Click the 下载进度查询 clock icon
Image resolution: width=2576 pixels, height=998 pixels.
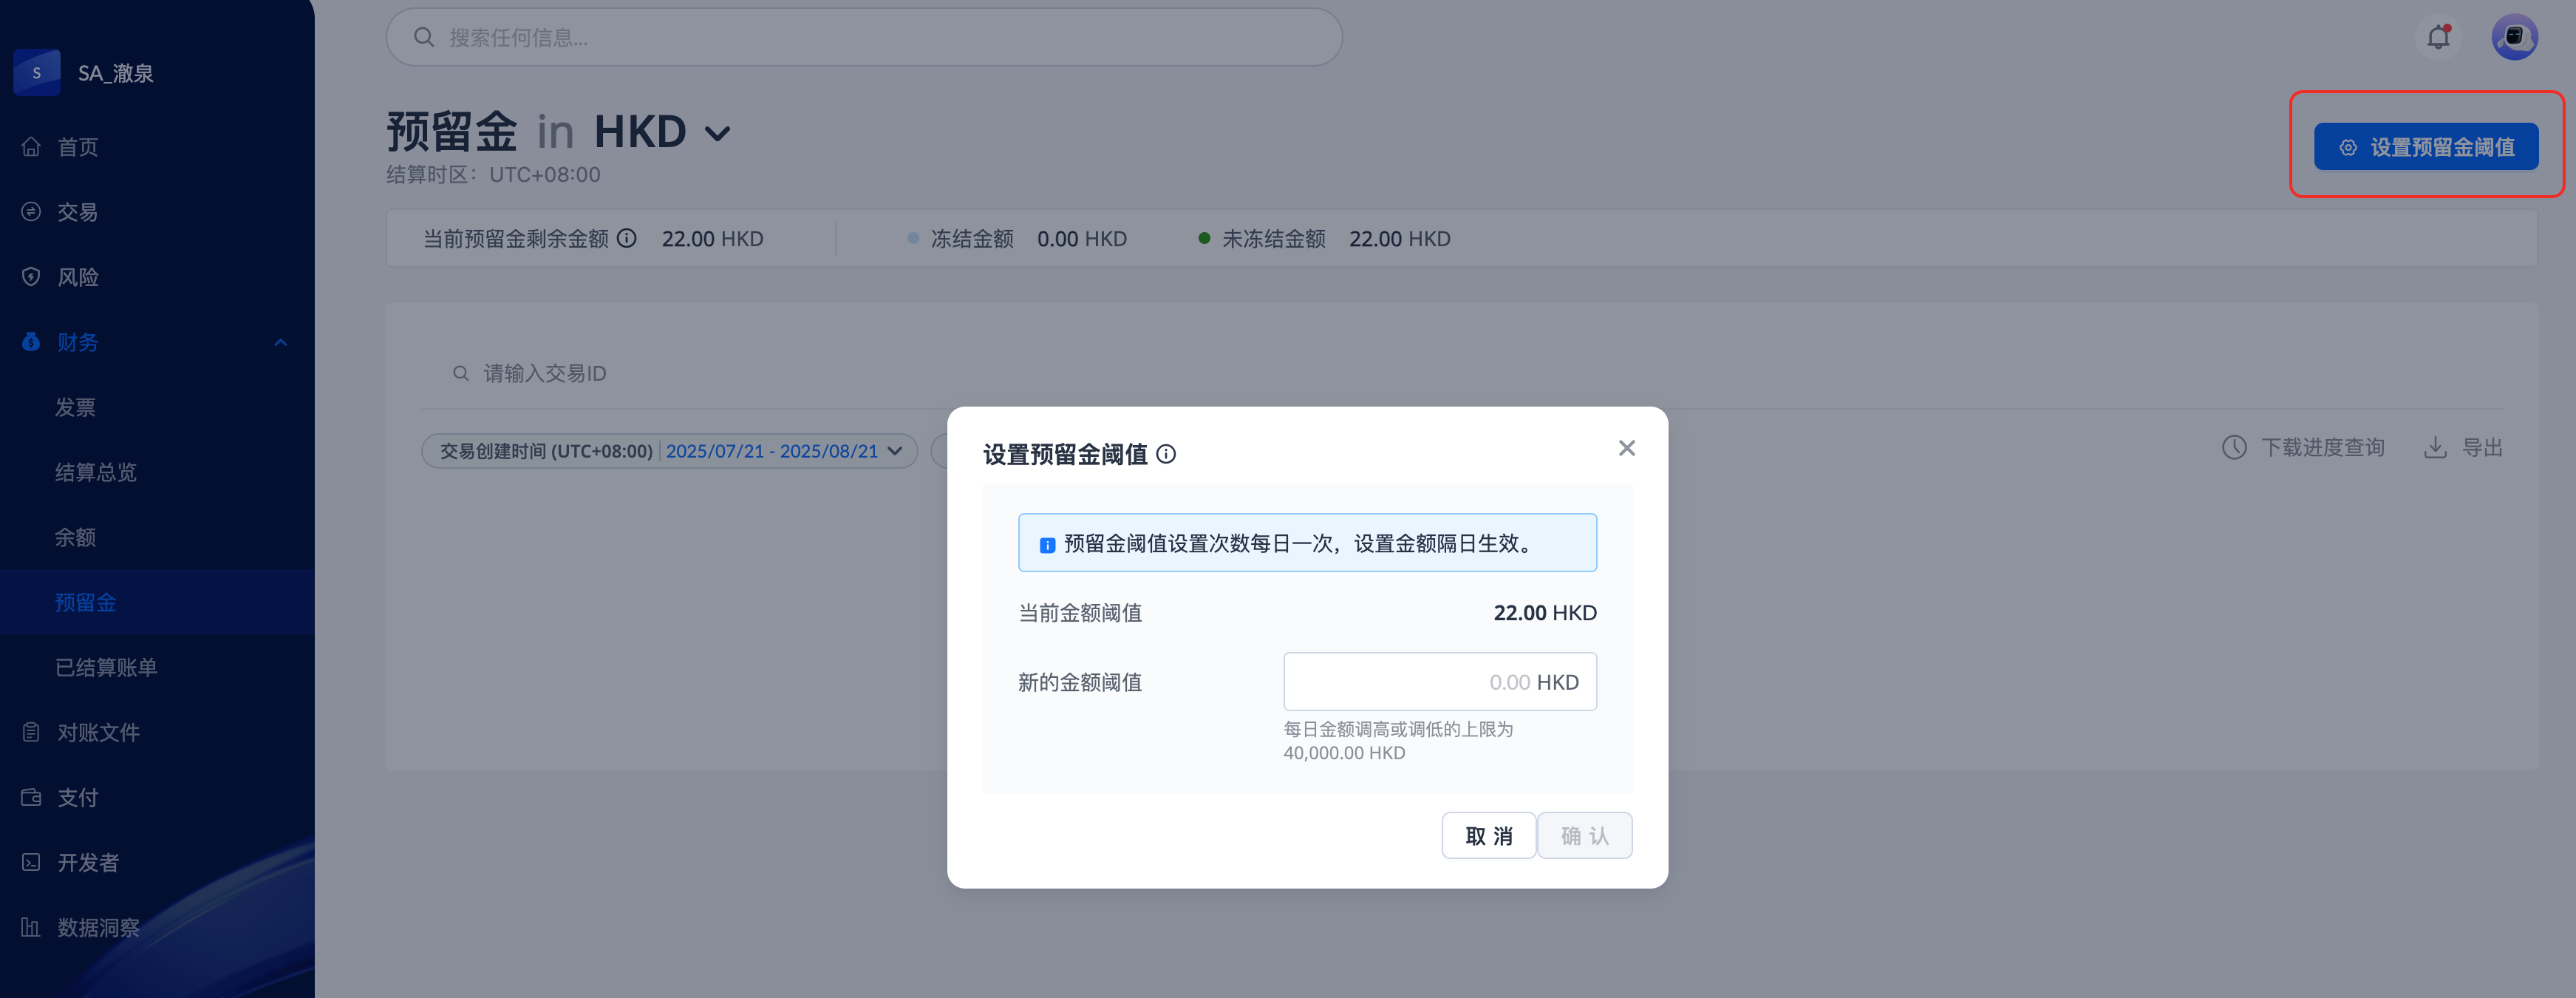(x=2234, y=447)
